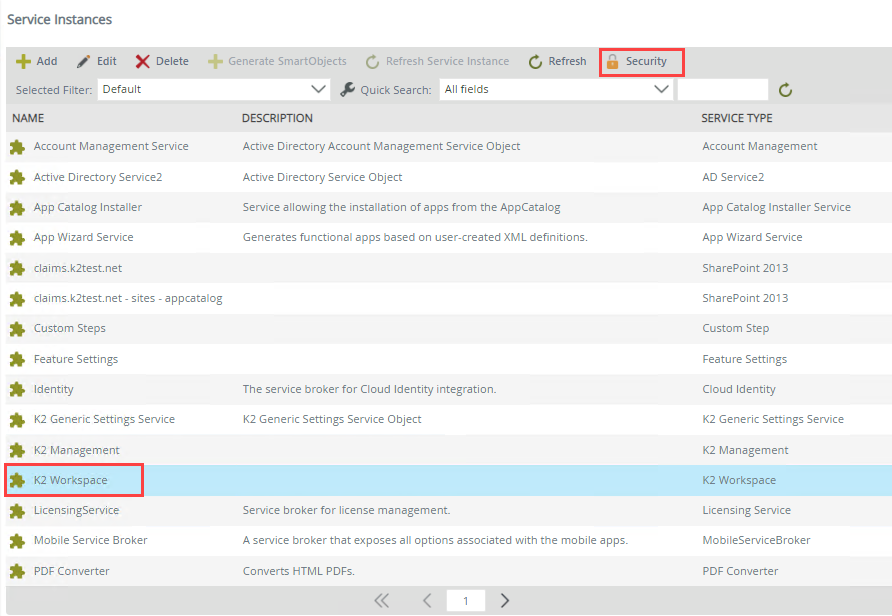
Task: Click the Account Management Service puzzle icon
Action: point(17,147)
